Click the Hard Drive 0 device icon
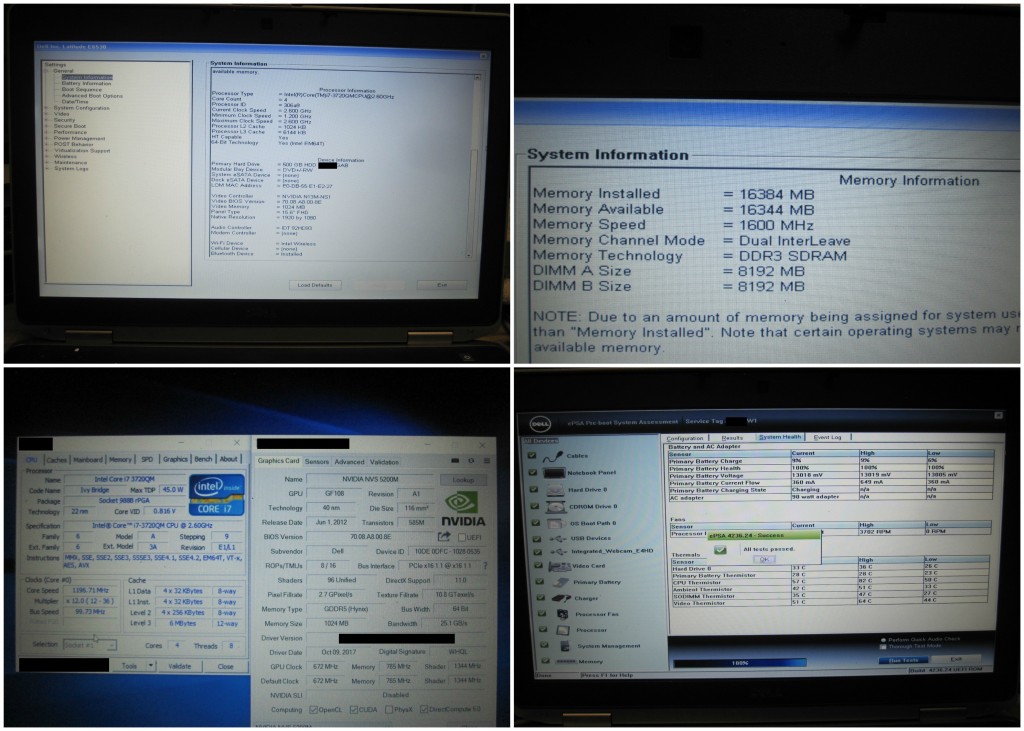The width and height of the screenshot is (1024, 731). click(x=555, y=489)
